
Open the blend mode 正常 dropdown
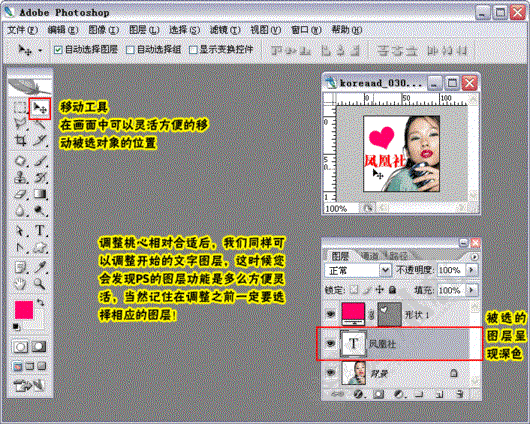[358, 270]
